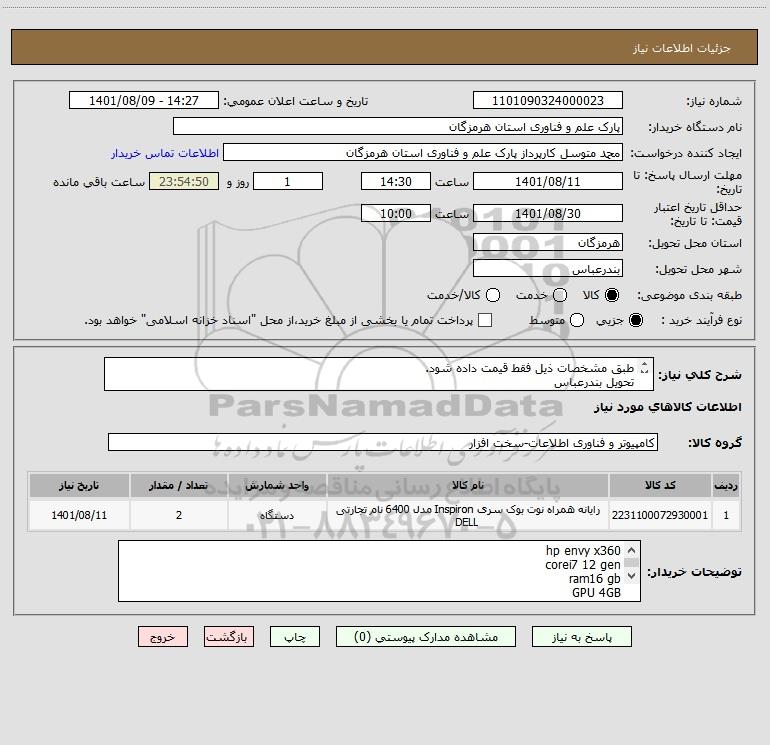Click the buyer notes scroll down arrow
770x745 pixels.
(x=632, y=576)
